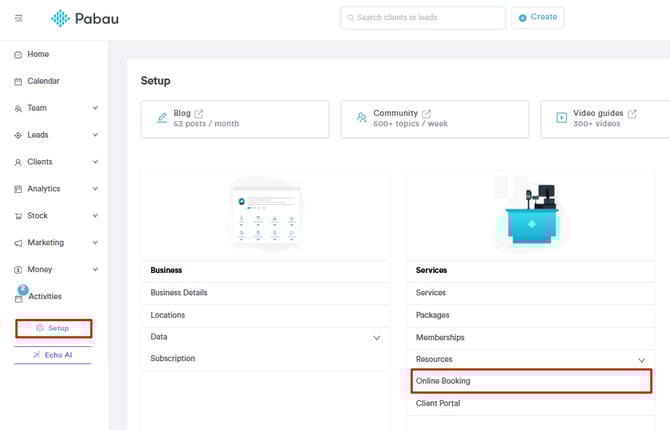Open the Online Booking link
The image size is (670, 430).
[443, 381]
